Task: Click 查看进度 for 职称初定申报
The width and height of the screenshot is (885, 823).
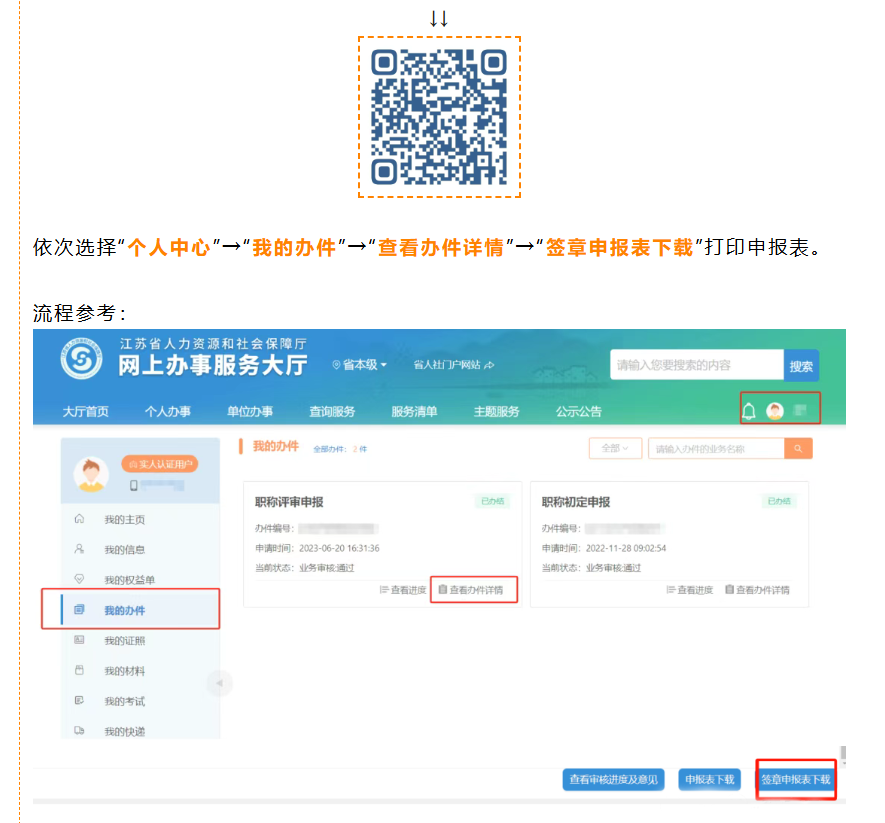Action: point(690,590)
